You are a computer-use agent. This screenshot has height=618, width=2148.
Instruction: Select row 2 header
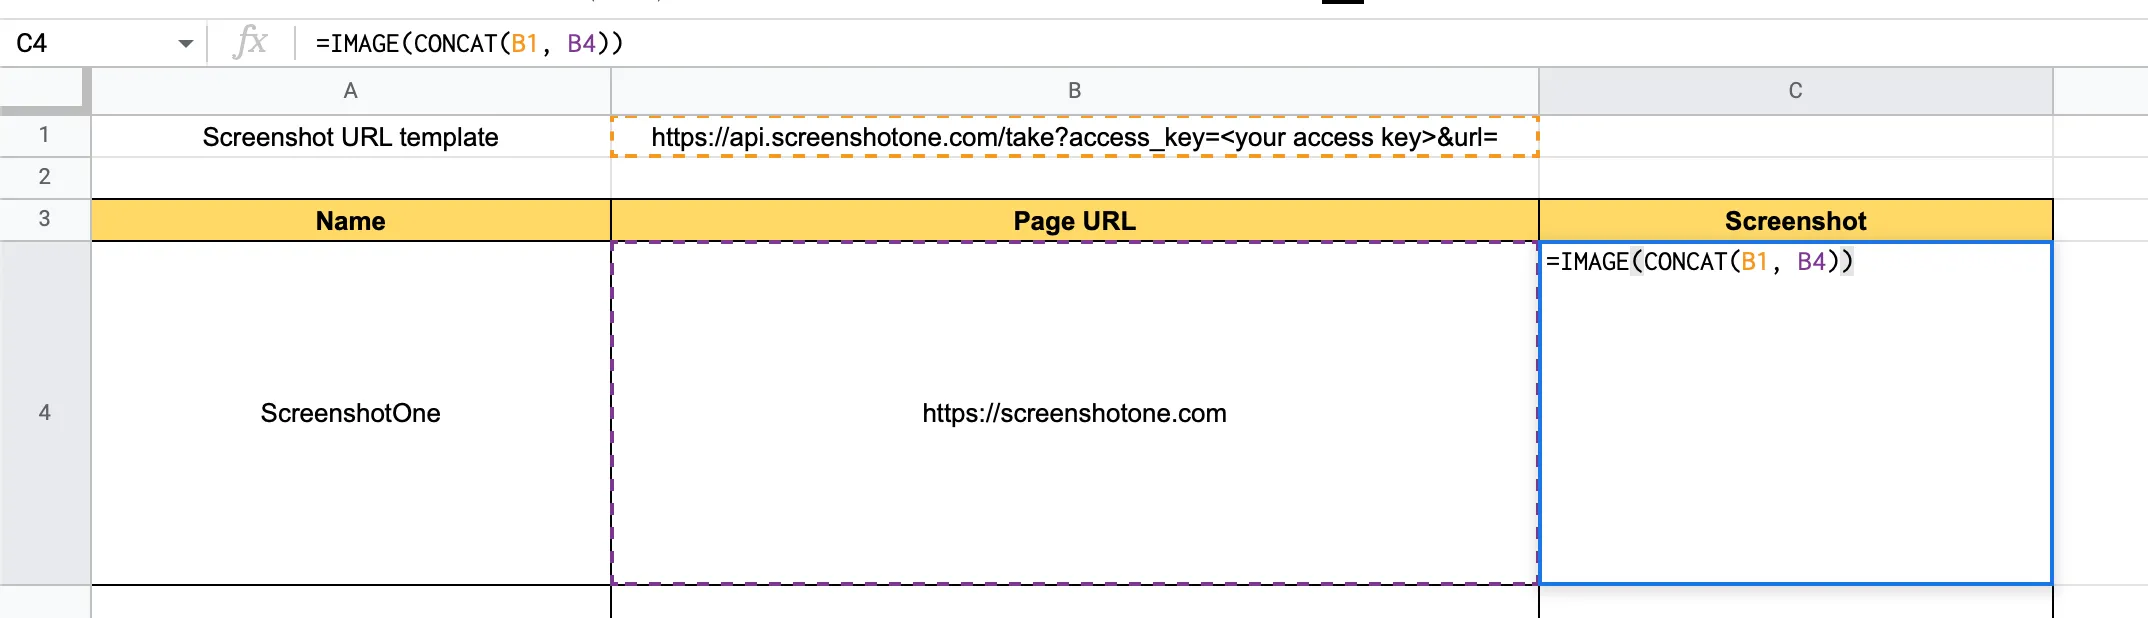[x=44, y=177]
